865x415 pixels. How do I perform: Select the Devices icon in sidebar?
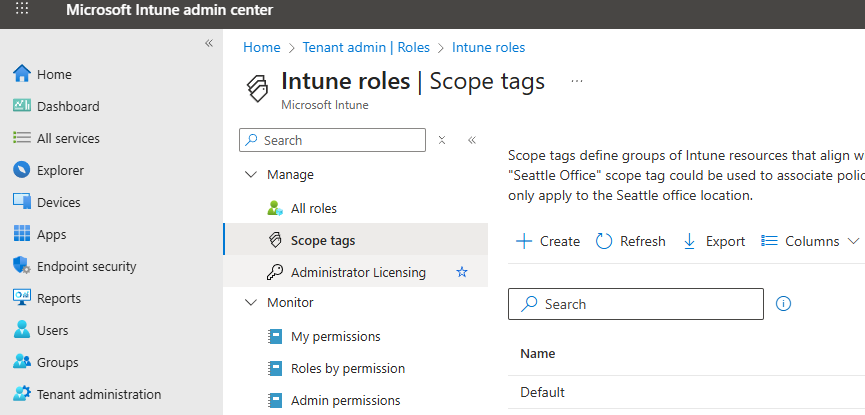(x=22, y=203)
